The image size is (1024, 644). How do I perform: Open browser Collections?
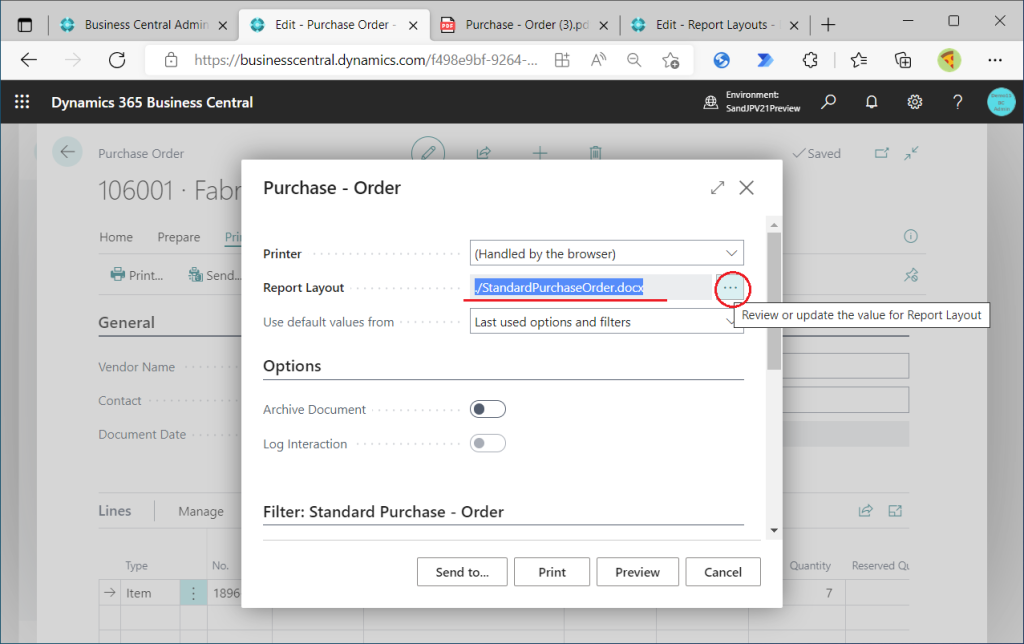(903, 60)
